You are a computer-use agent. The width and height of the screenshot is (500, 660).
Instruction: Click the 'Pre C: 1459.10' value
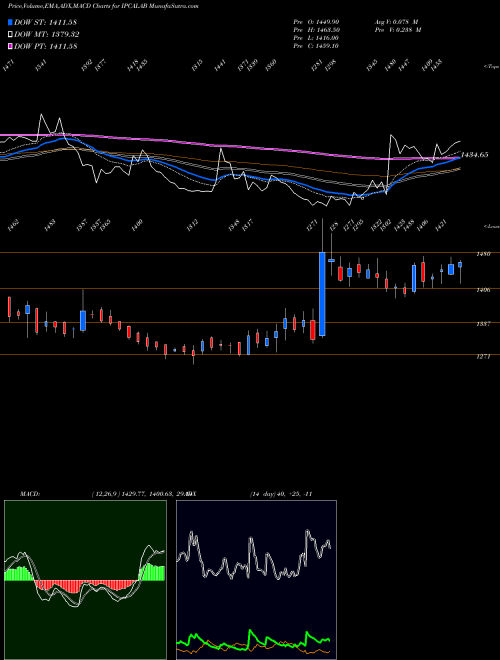316,46
